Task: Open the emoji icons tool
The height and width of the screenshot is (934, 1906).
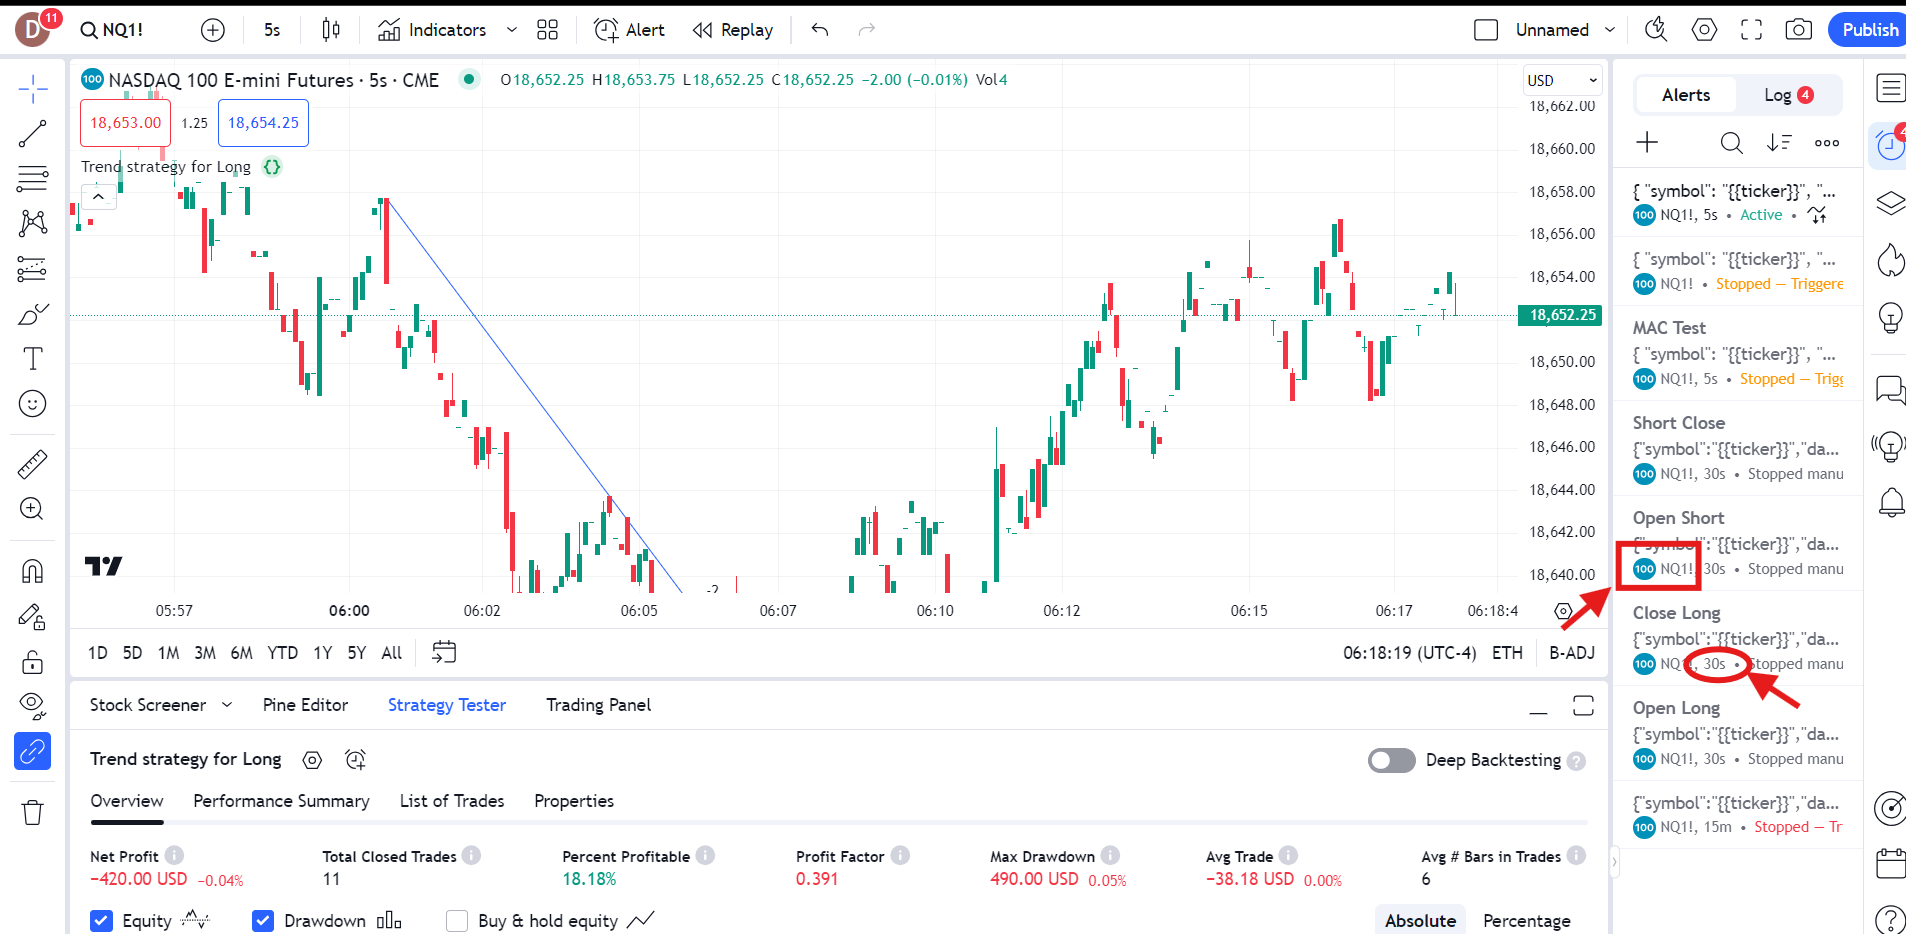Action: pyautogui.click(x=32, y=404)
